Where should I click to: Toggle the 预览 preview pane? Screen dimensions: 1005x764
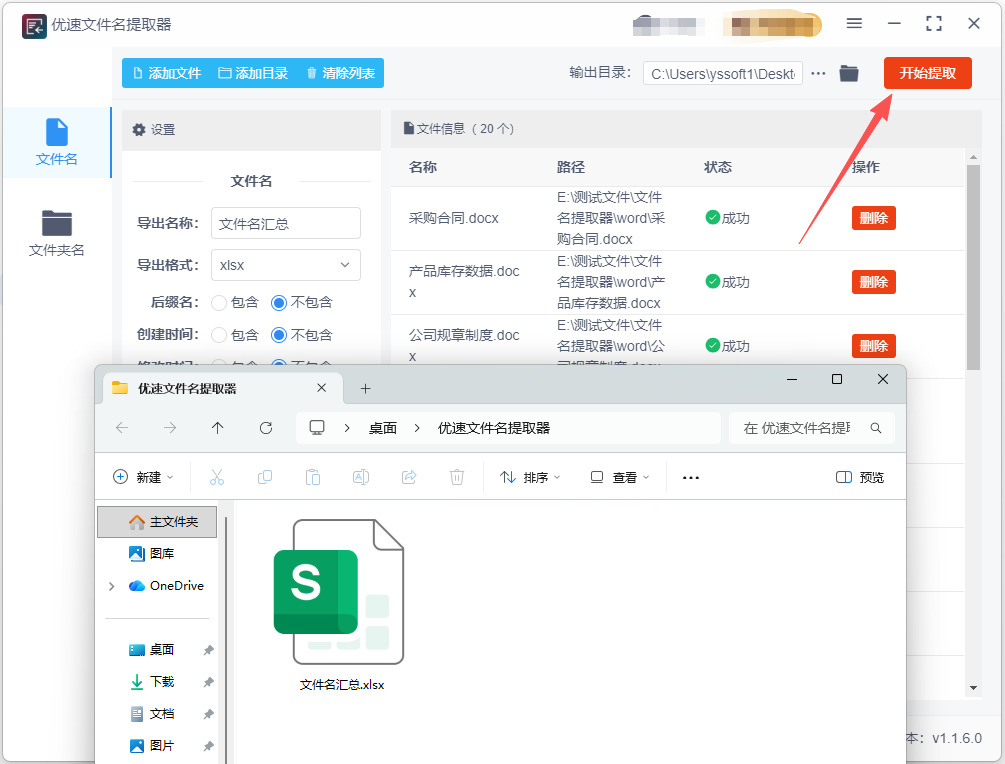pos(860,477)
